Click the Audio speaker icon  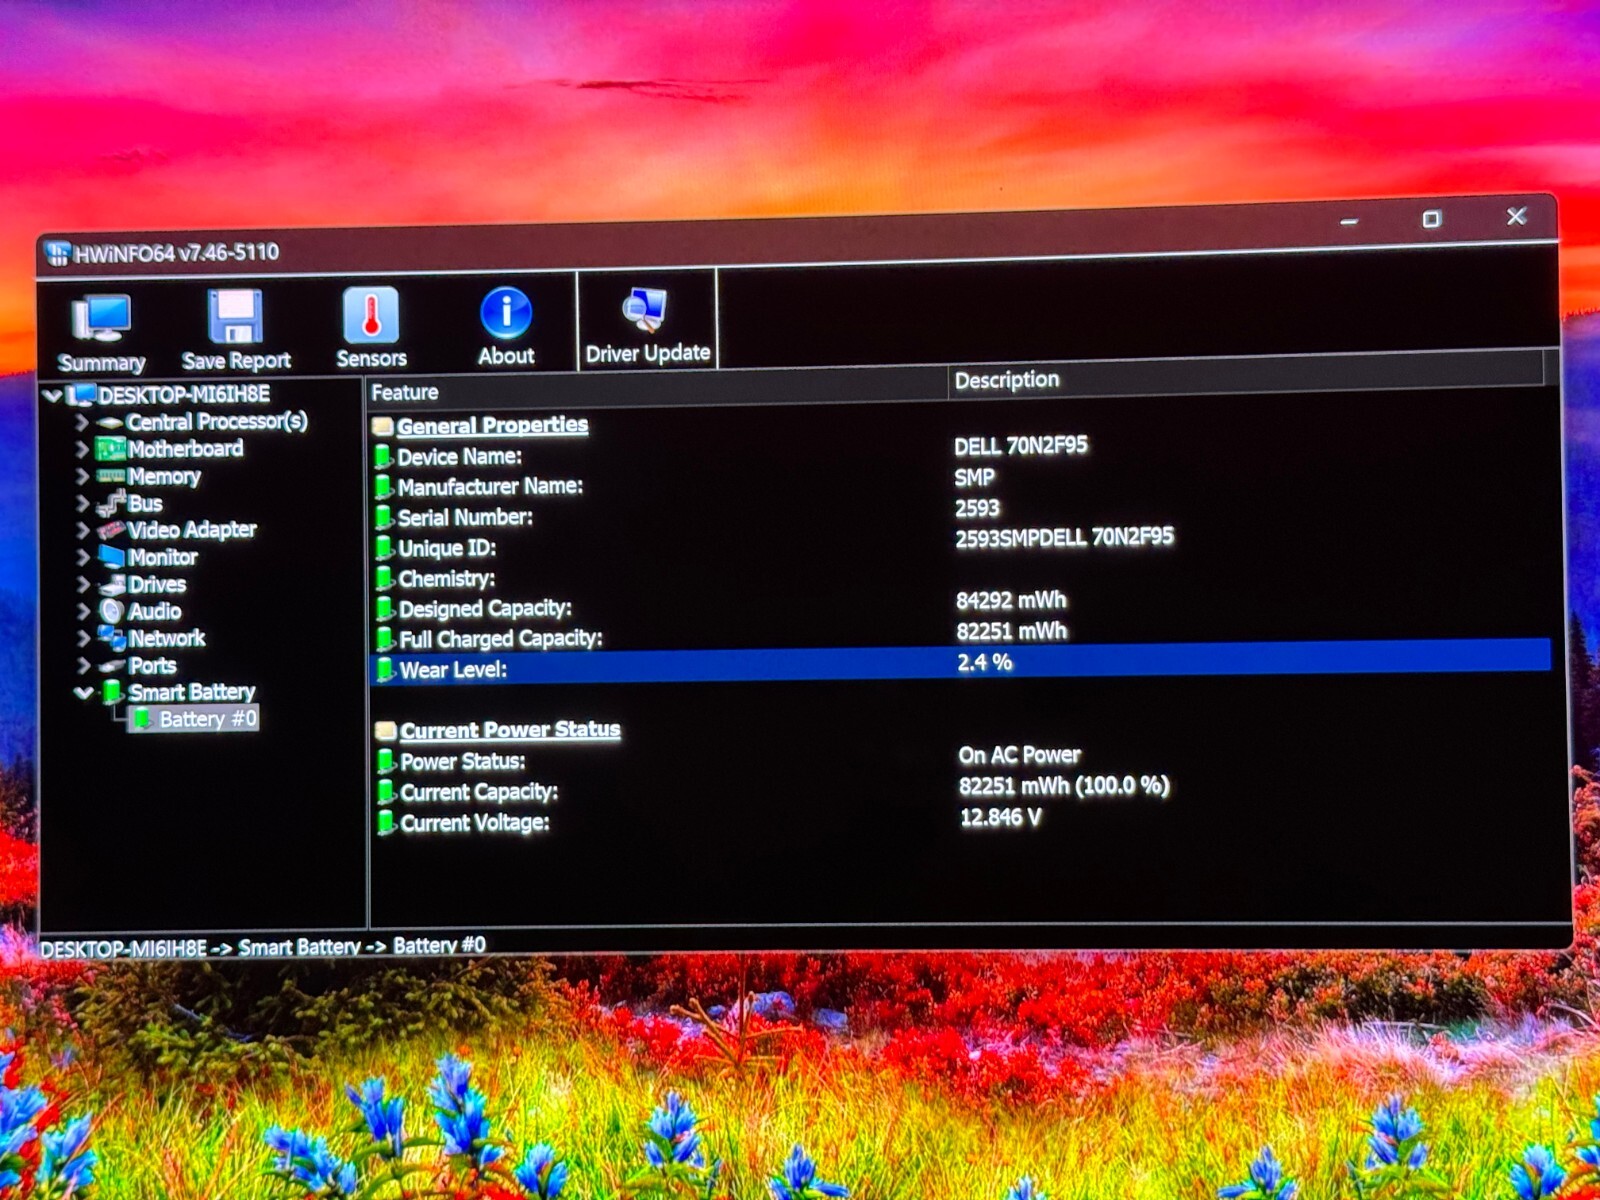click(x=112, y=612)
